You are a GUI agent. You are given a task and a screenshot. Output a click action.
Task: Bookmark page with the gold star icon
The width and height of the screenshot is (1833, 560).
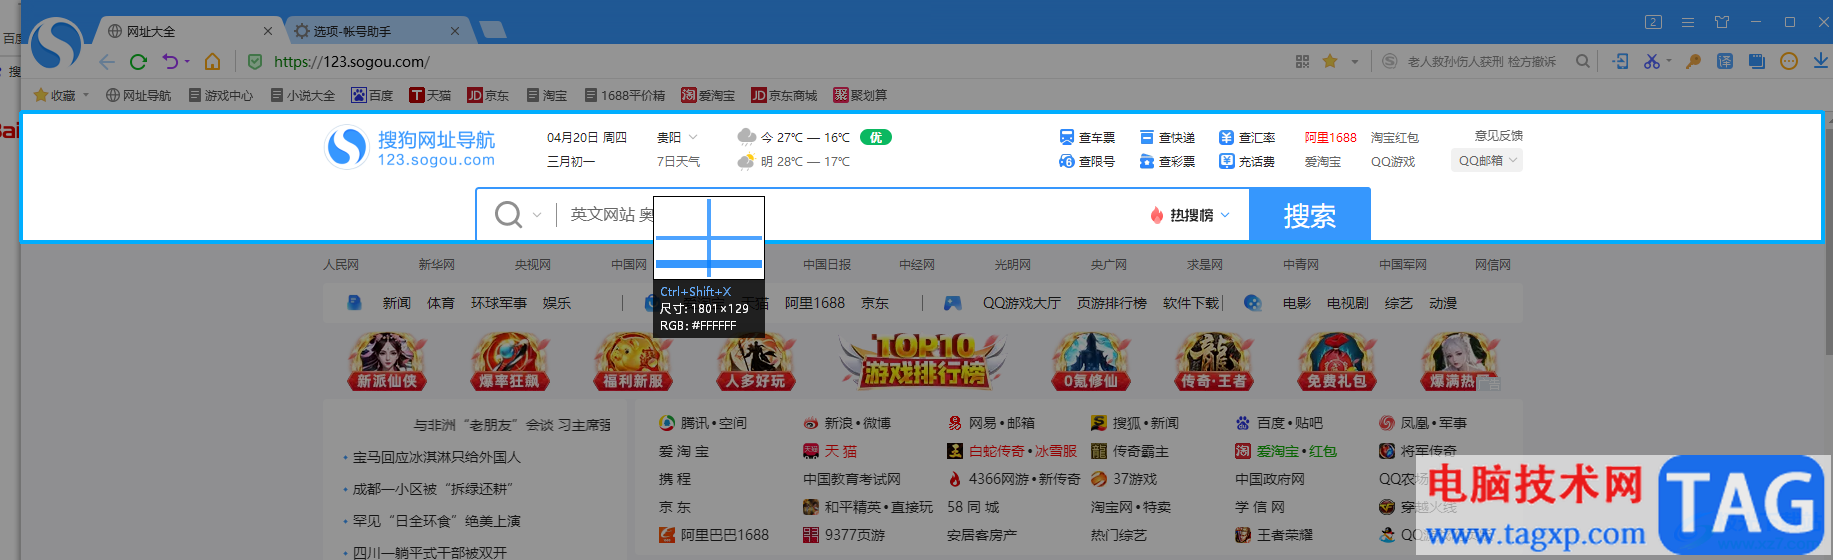coord(1330,62)
